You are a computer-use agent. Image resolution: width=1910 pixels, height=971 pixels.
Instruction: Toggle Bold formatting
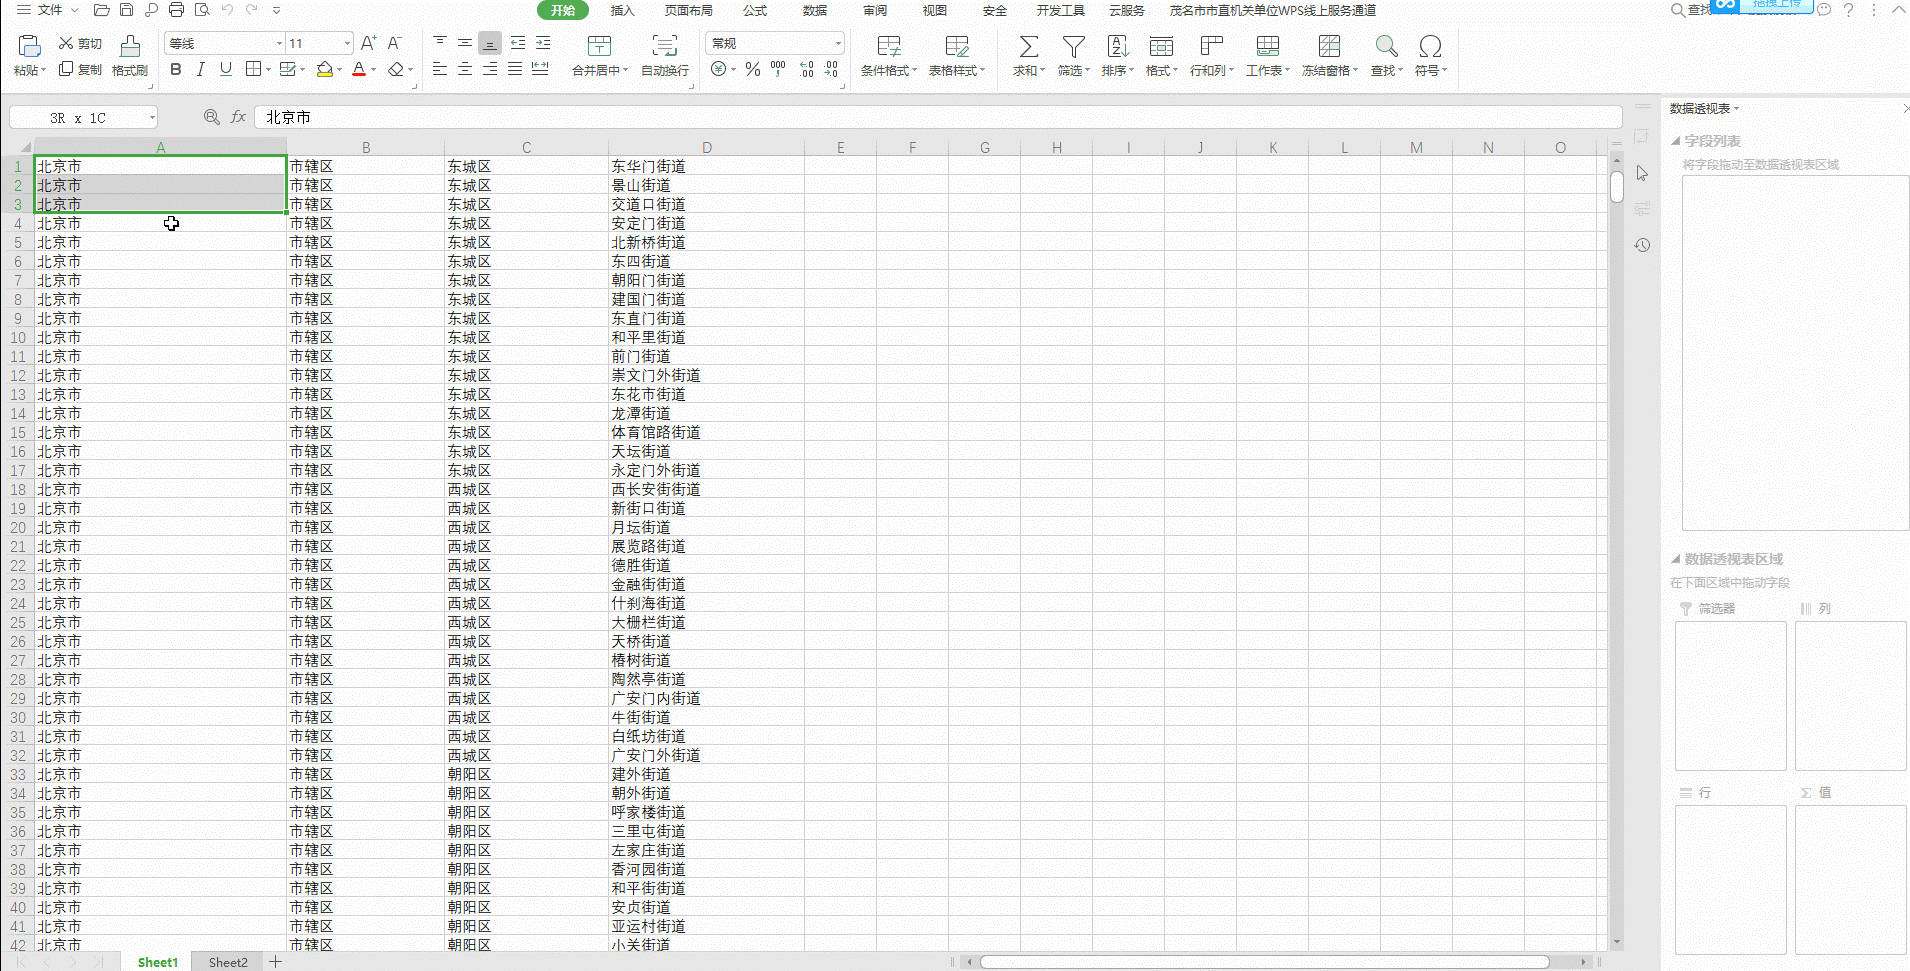click(176, 69)
